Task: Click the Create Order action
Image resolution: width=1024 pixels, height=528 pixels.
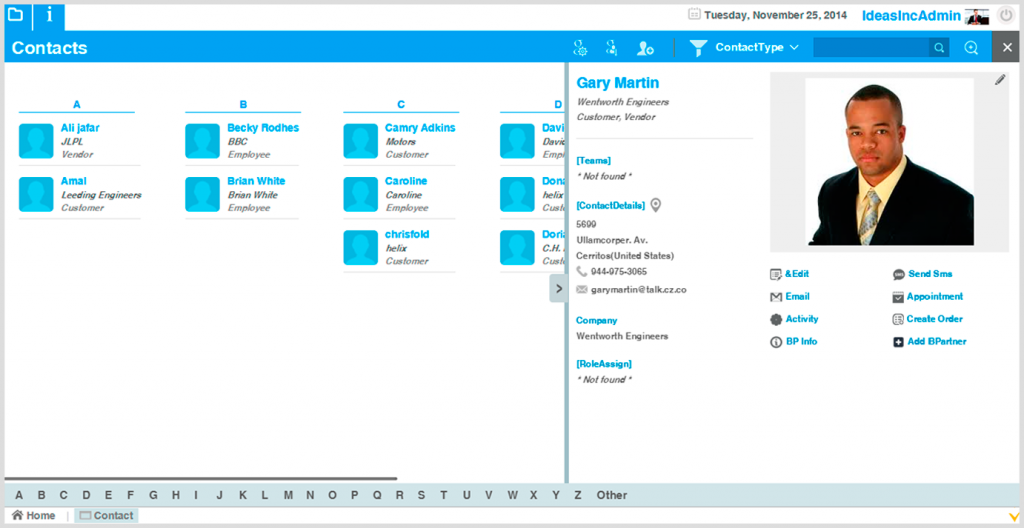Action: point(927,319)
